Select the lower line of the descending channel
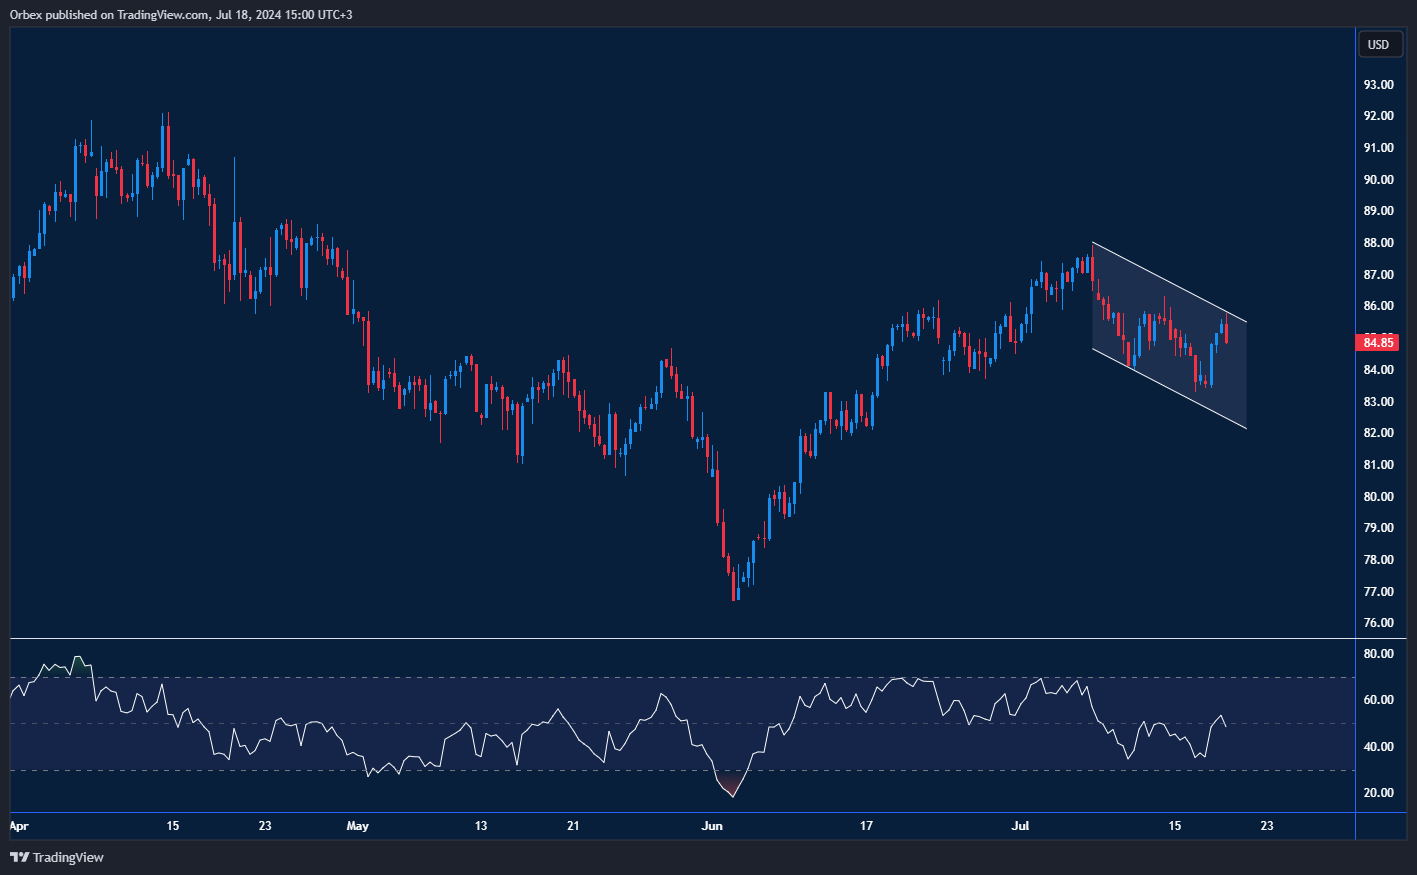 coord(1168,388)
